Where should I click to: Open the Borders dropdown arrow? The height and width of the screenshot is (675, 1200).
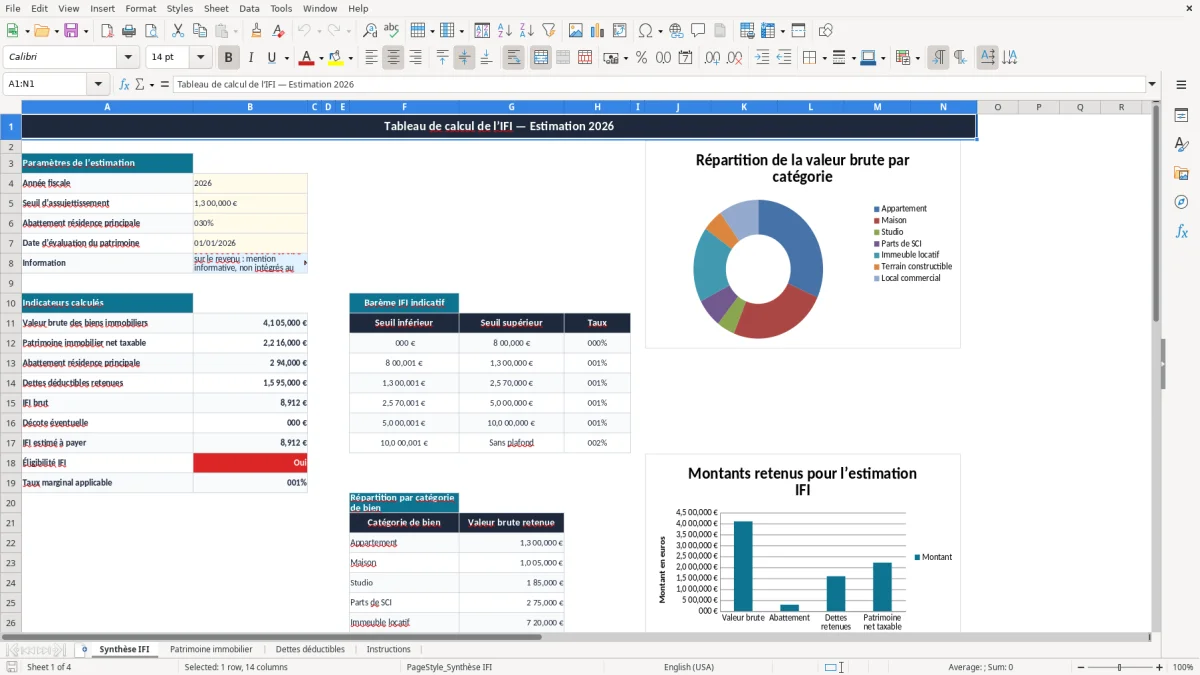coord(823,58)
